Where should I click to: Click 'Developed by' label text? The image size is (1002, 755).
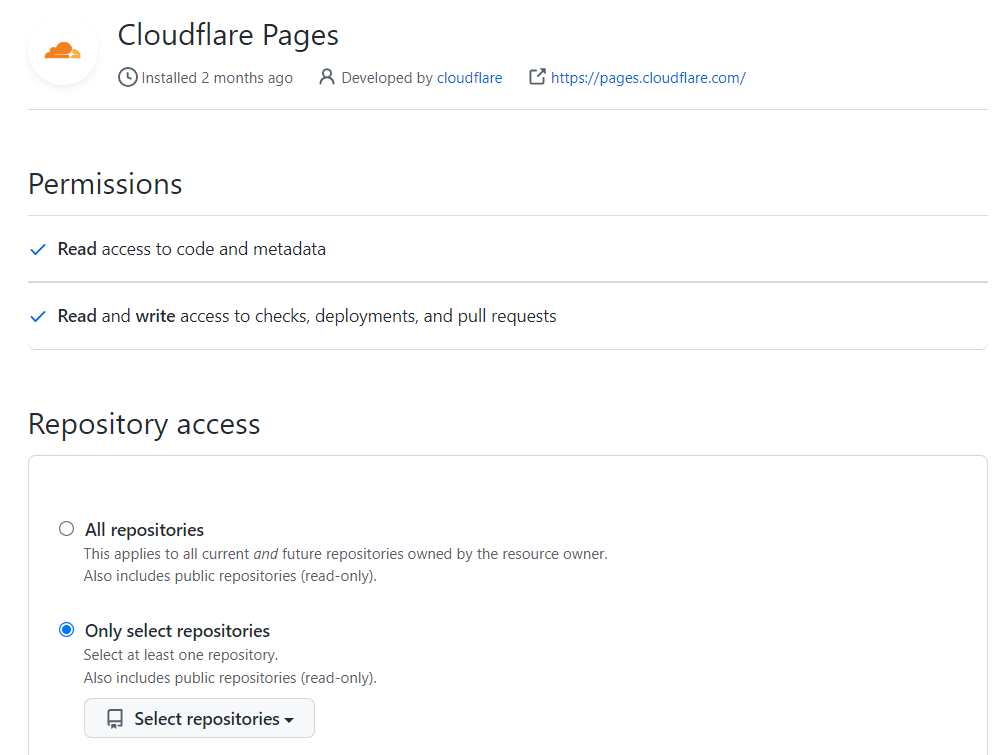[x=387, y=78]
